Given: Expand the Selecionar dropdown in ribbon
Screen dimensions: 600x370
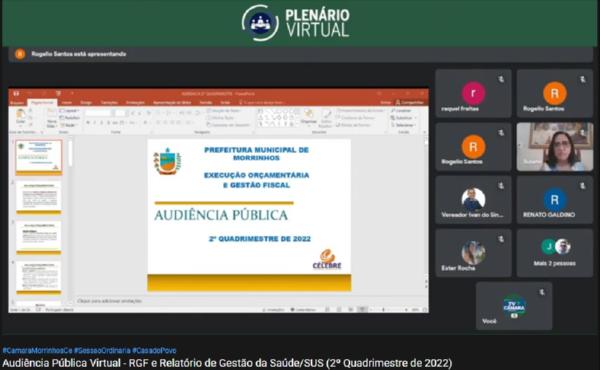Looking at the screenshot, I should click(403, 125).
